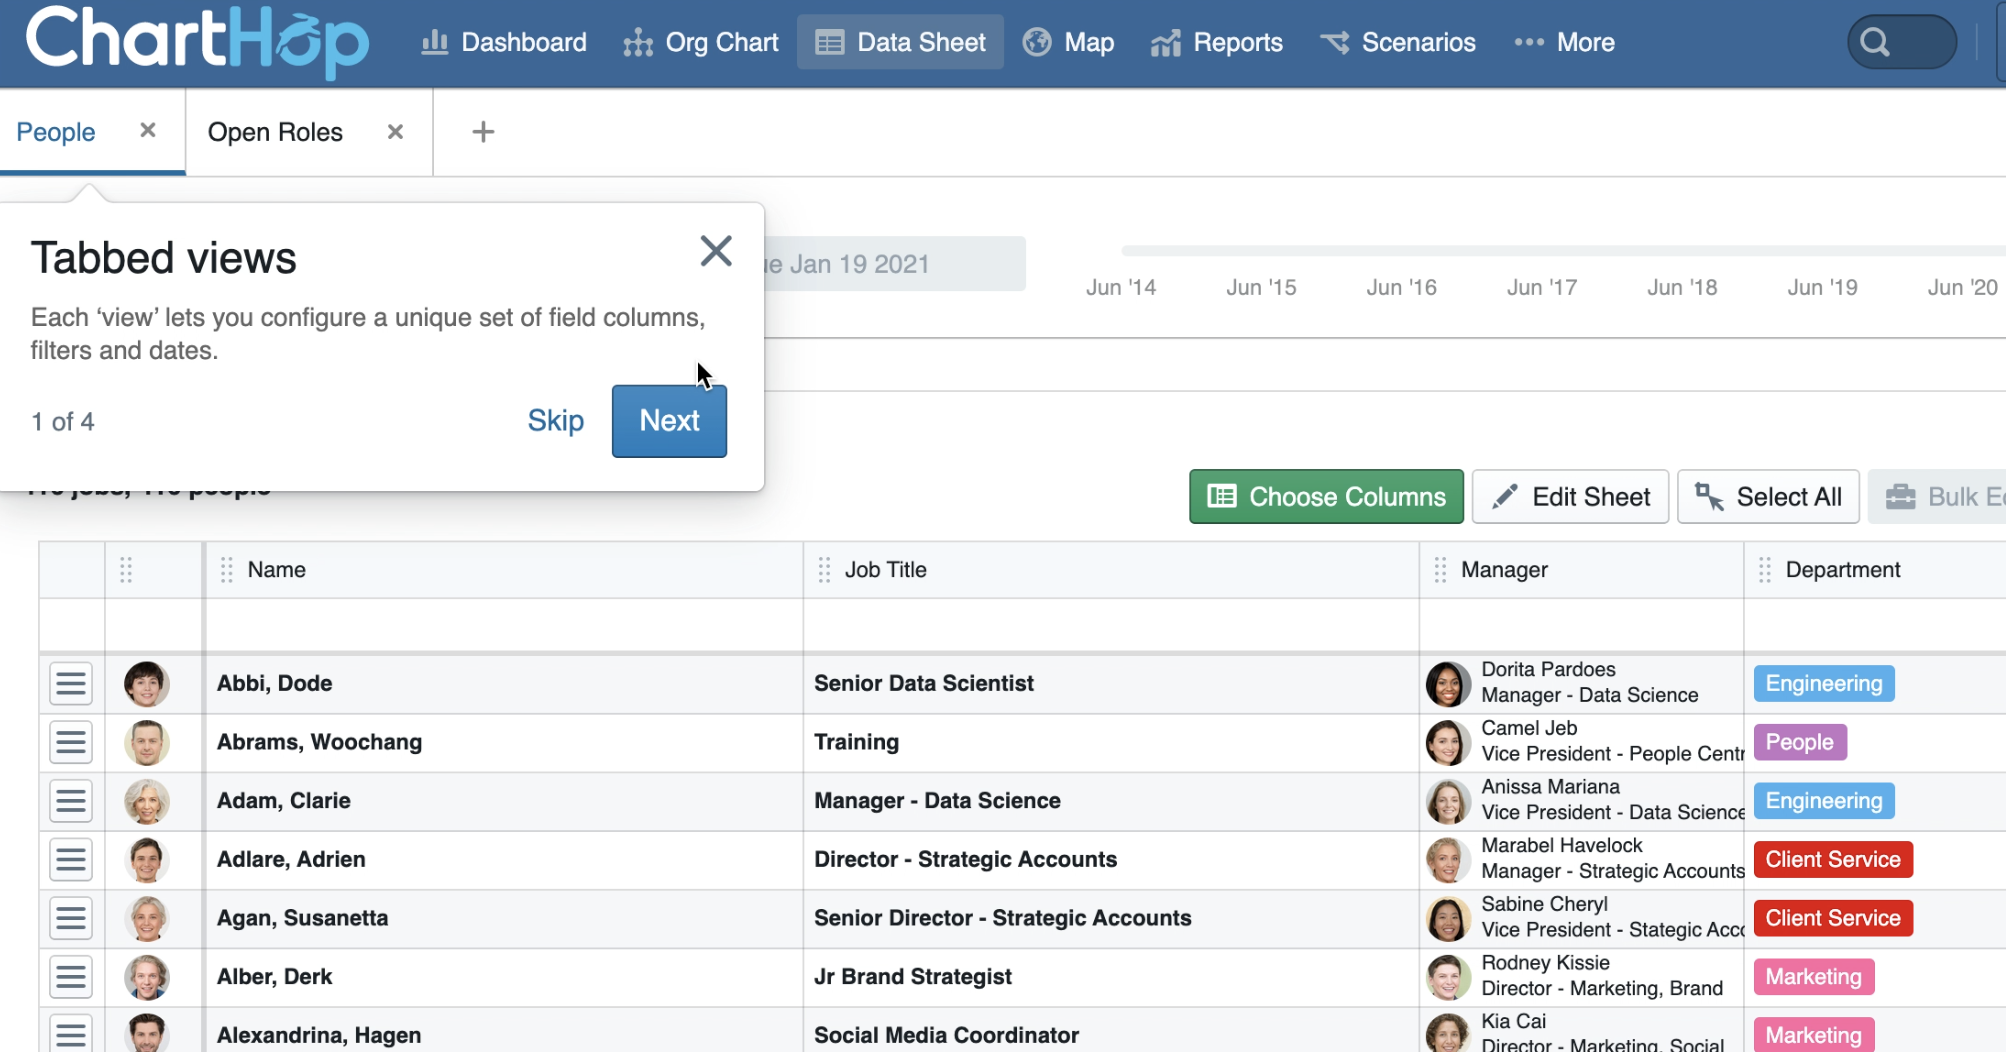2006x1052 pixels.
Task: Click Next in the tour popup
Action: pos(669,421)
